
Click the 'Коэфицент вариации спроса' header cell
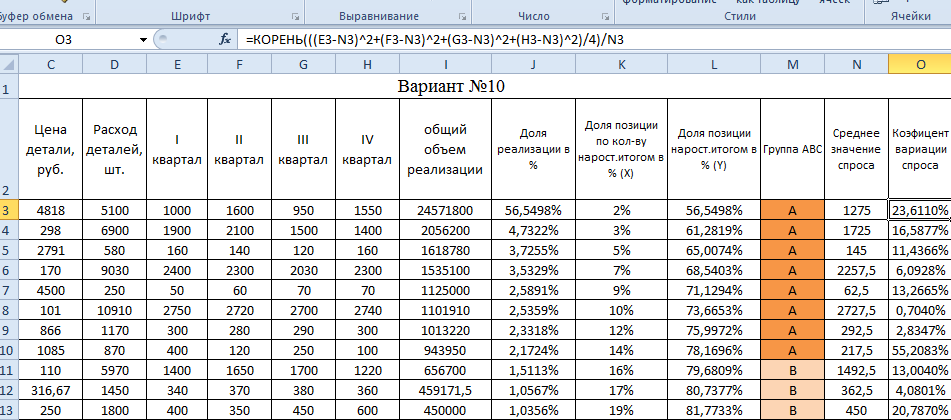click(920, 149)
